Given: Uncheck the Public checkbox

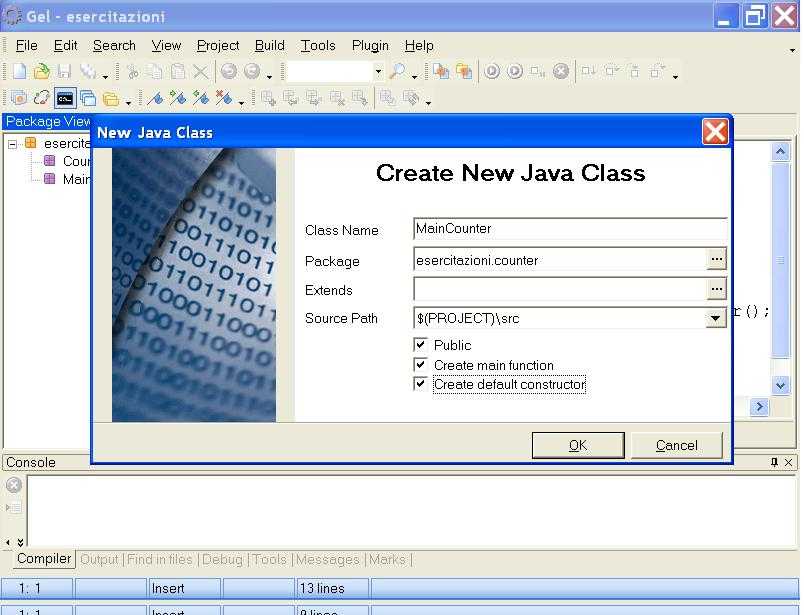Looking at the screenshot, I should click(421, 344).
